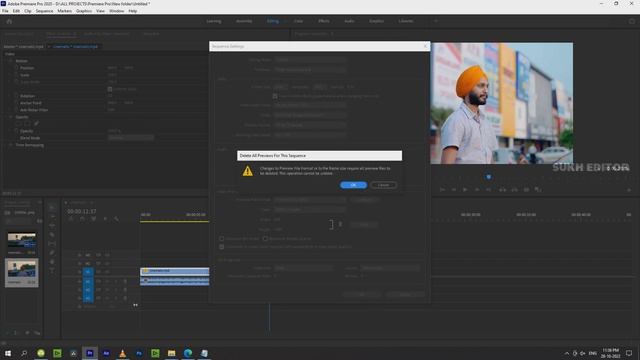
Task: Select the Ripple Edit tool
Action: click(x=52, y=225)
